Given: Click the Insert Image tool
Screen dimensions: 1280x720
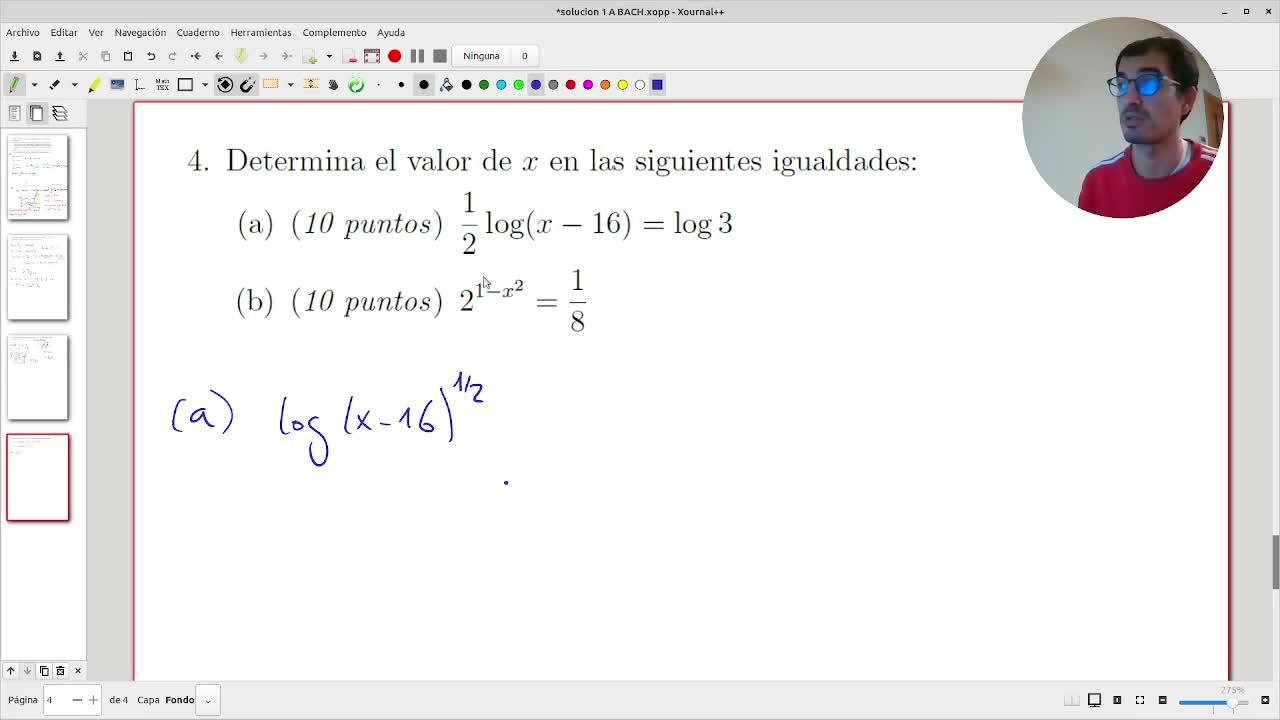Looking at the screenshot, I should 117,85.
